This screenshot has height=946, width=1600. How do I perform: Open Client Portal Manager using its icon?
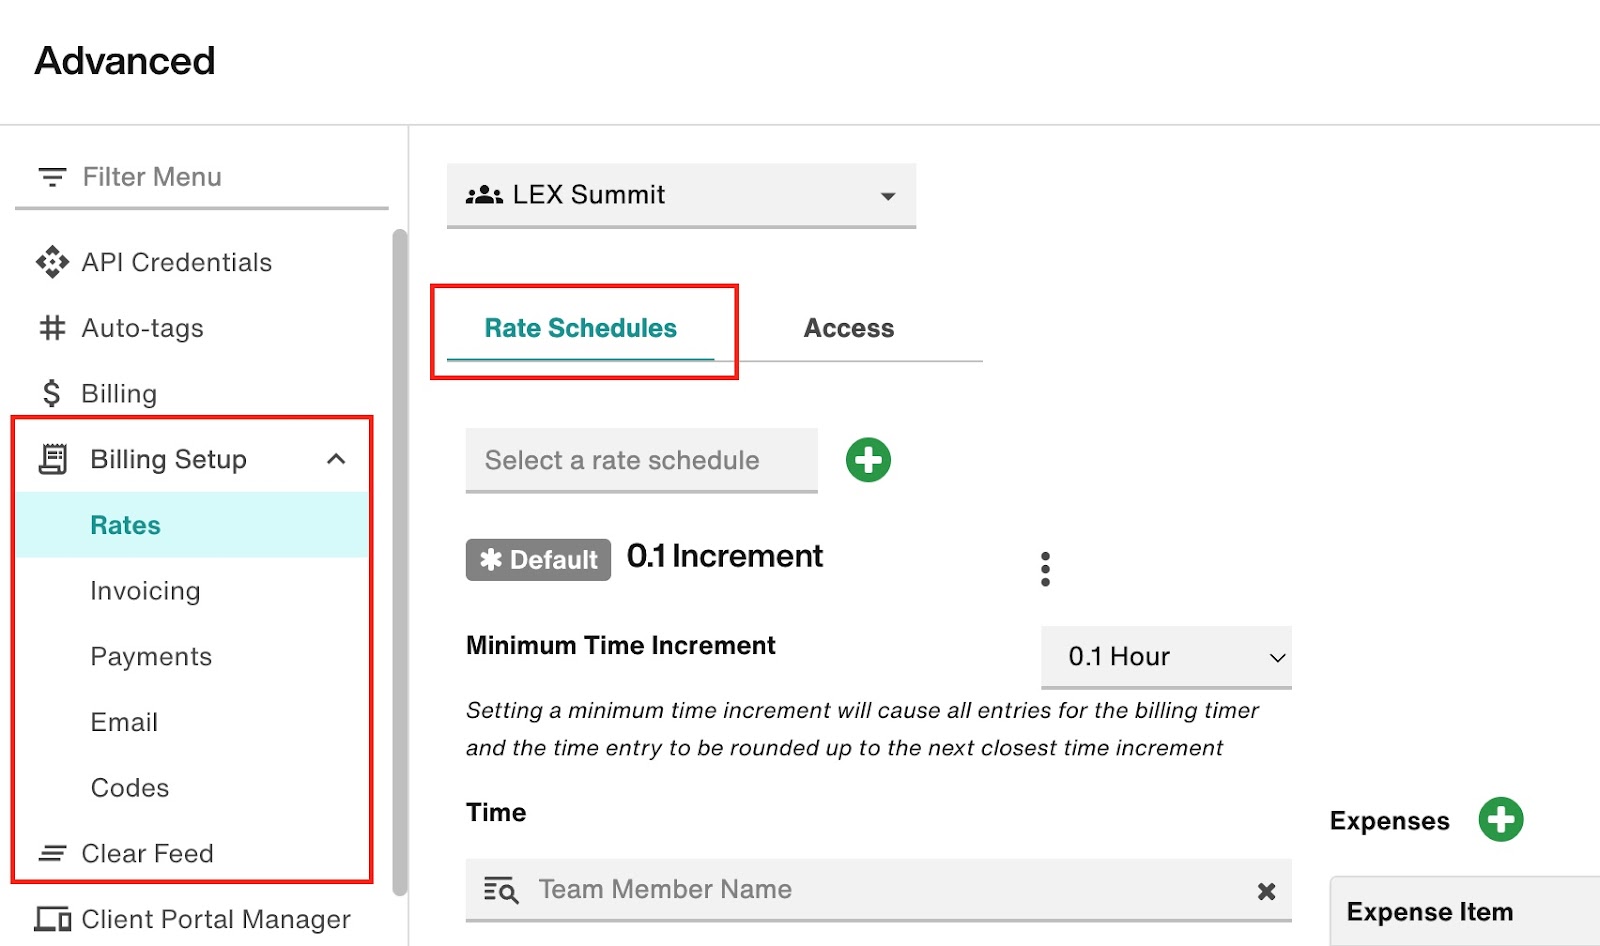50,918
